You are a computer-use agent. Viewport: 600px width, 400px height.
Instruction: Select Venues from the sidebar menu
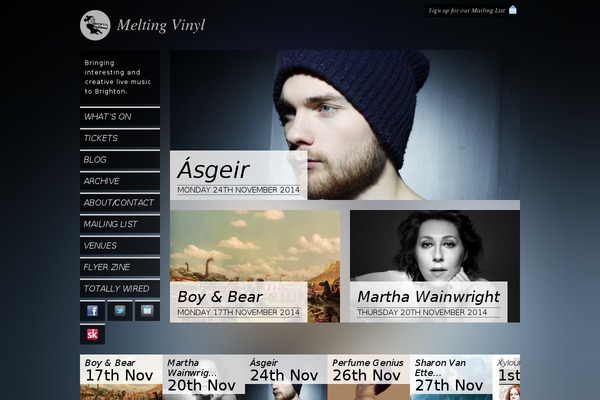[x=120, y=245]
